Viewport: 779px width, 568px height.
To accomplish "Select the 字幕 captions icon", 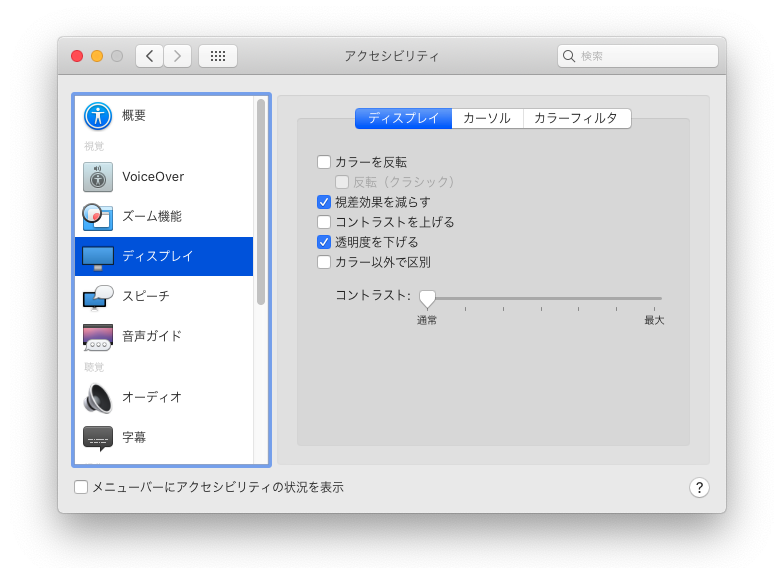I will [x=98, y=437].
